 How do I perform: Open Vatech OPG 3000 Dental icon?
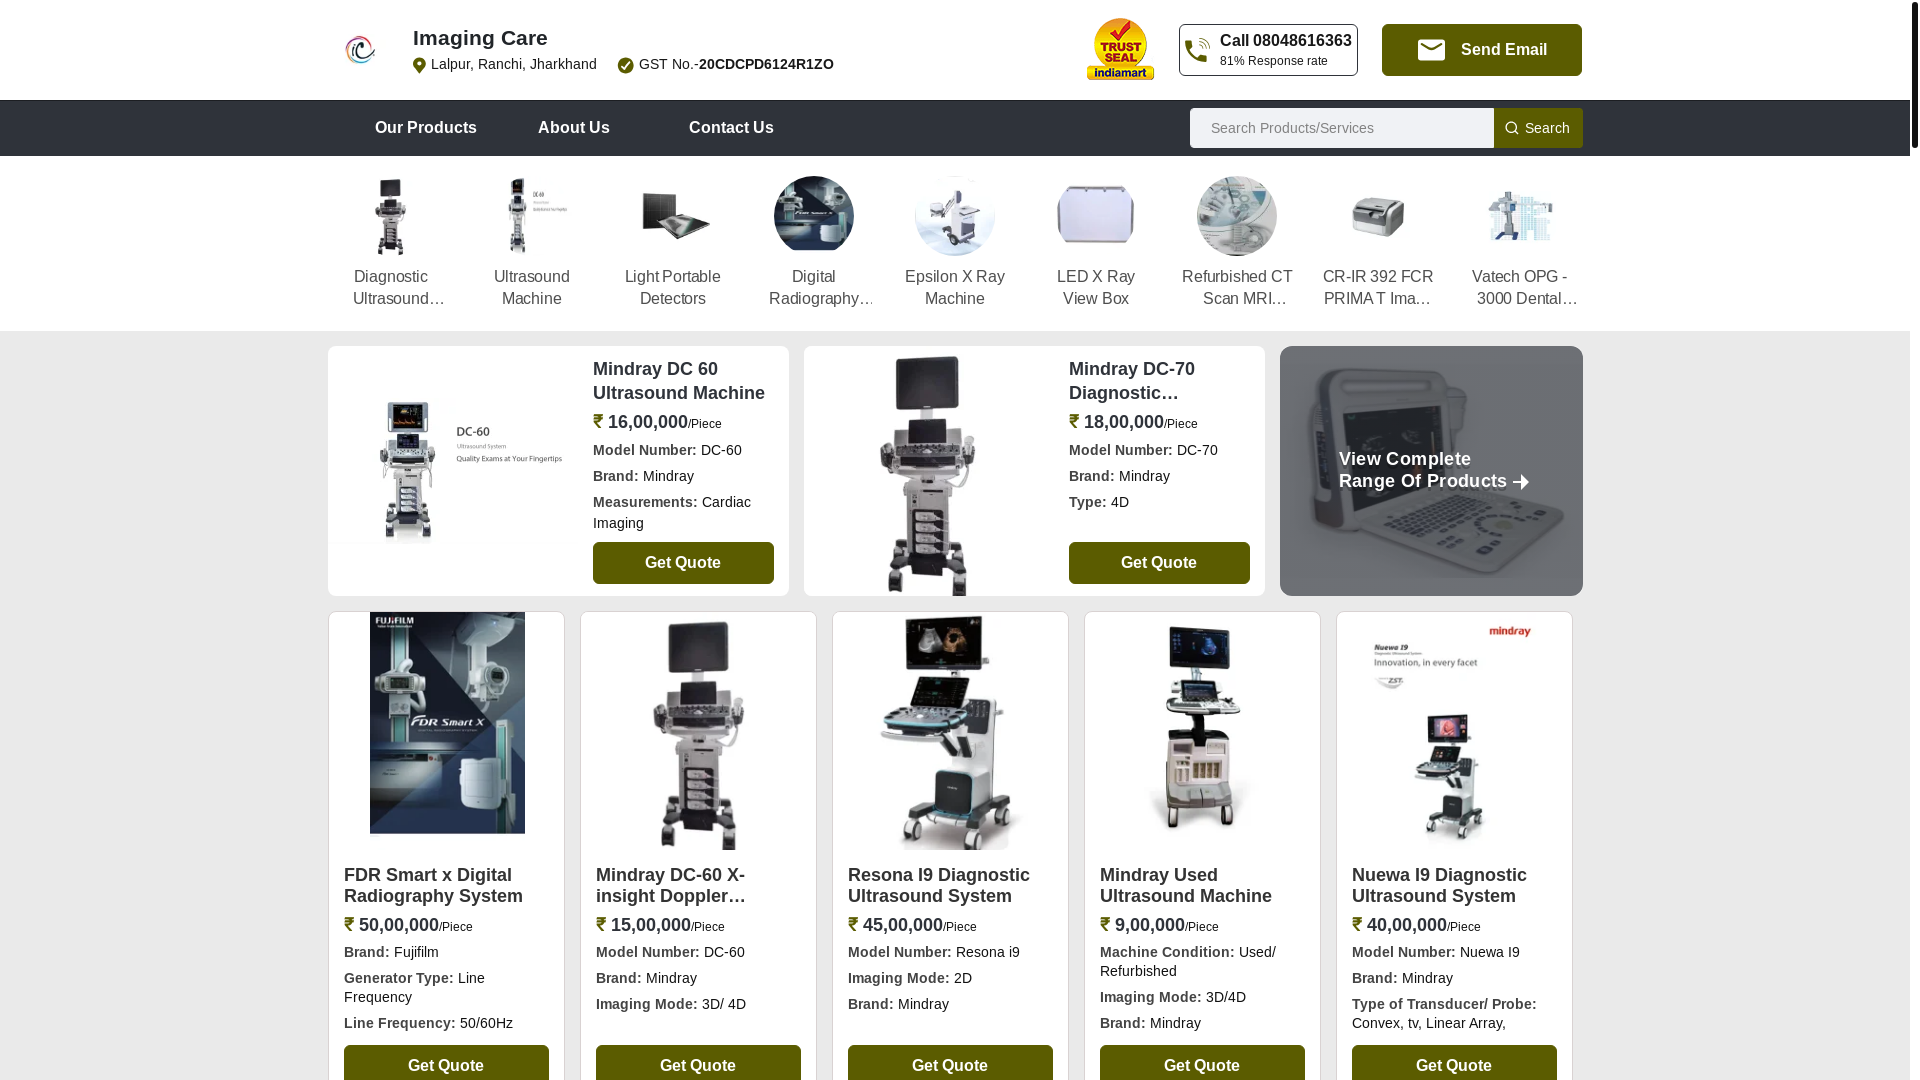point(1519,216)
